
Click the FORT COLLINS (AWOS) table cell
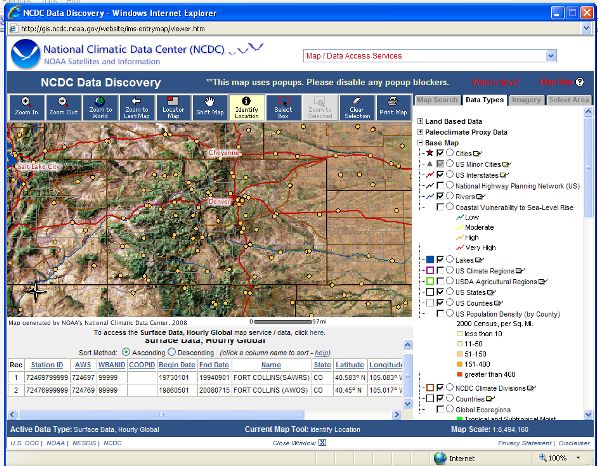pyautogui.click(x=271, y=390)
